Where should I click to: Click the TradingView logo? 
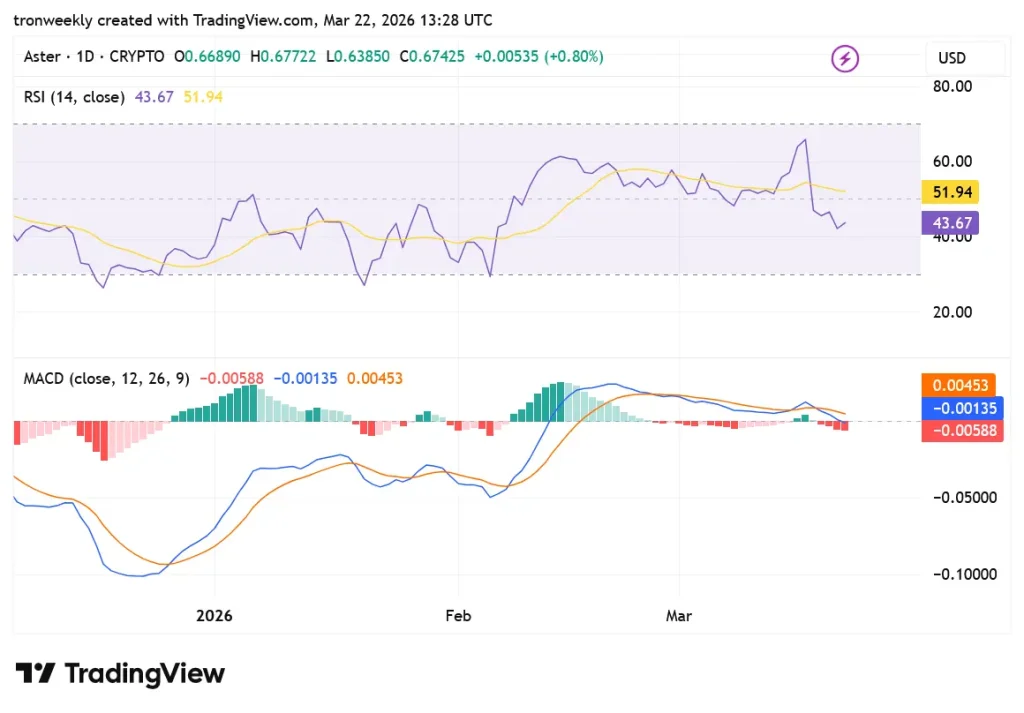point(119,674)
